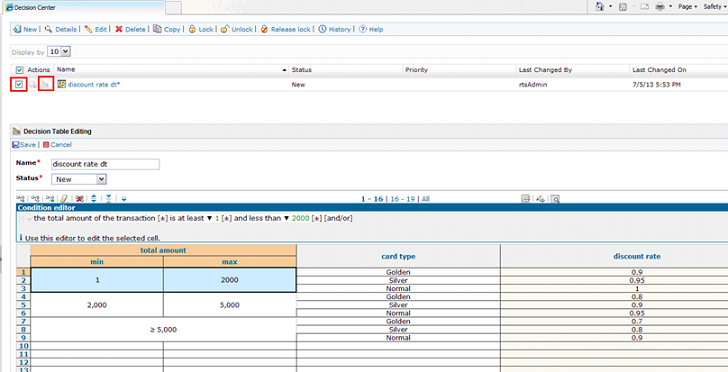Uncheck the discount rate dt row checkbox
The image size is (728, 372).
coord(19,85)
